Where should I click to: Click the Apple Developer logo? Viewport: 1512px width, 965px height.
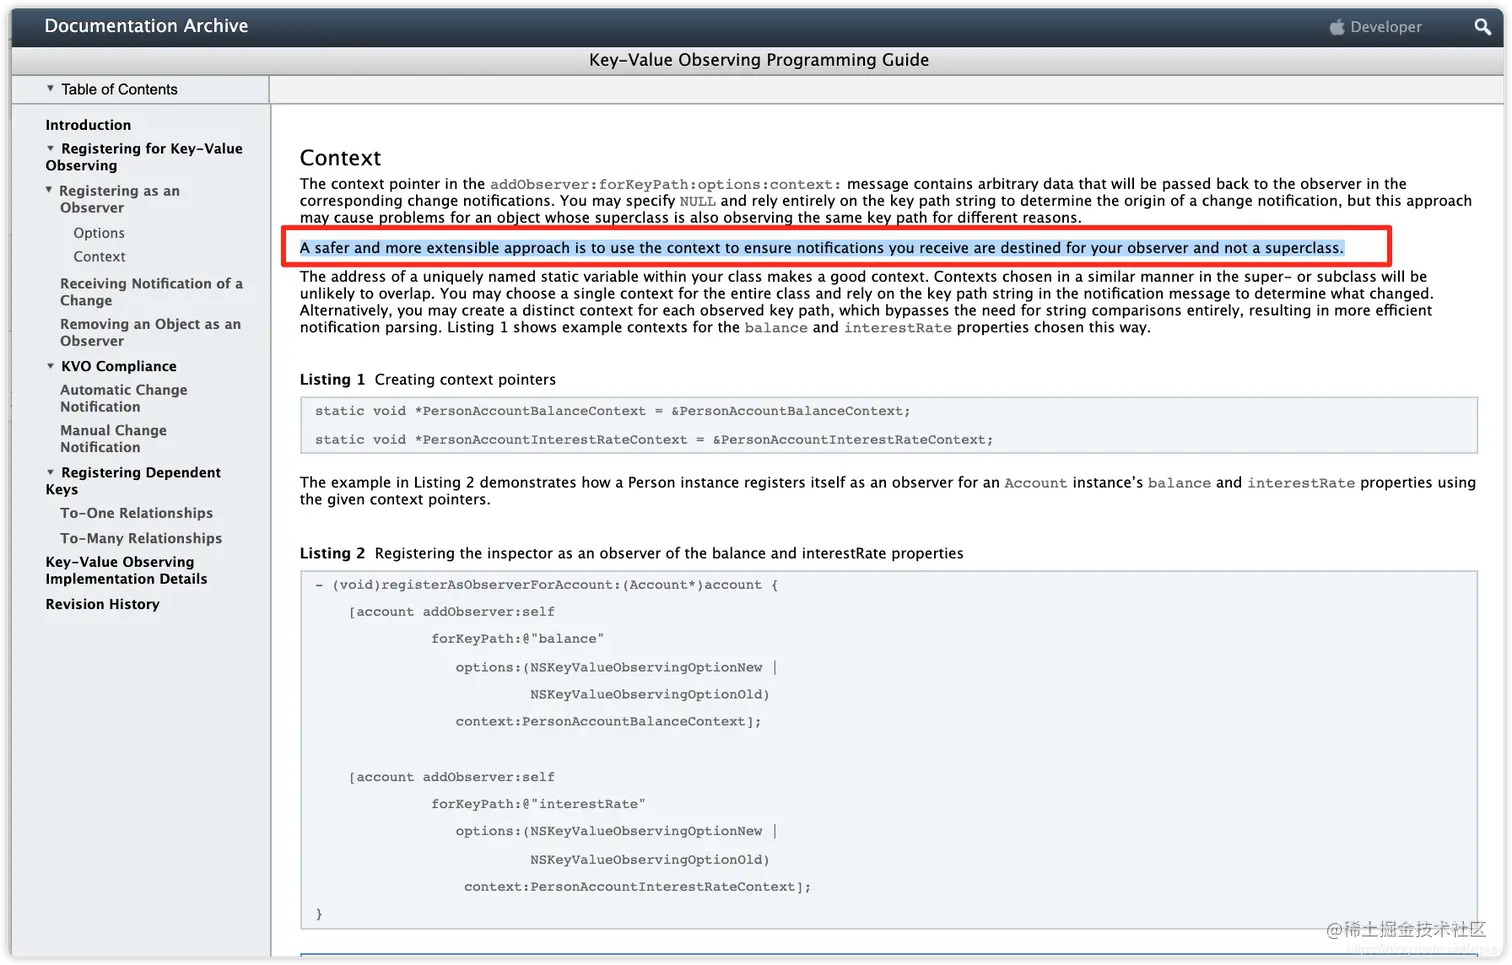coord(1375,27)
